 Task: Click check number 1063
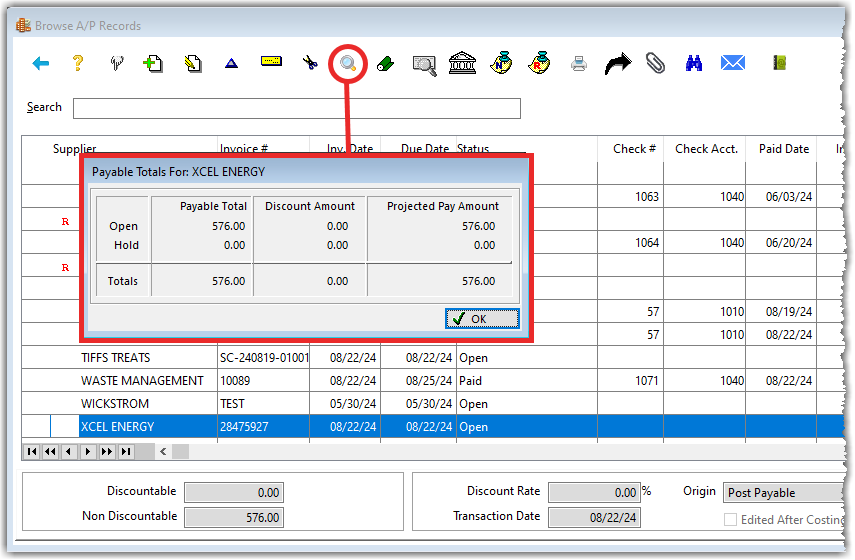pyautogui.click(x=647, y=197)
